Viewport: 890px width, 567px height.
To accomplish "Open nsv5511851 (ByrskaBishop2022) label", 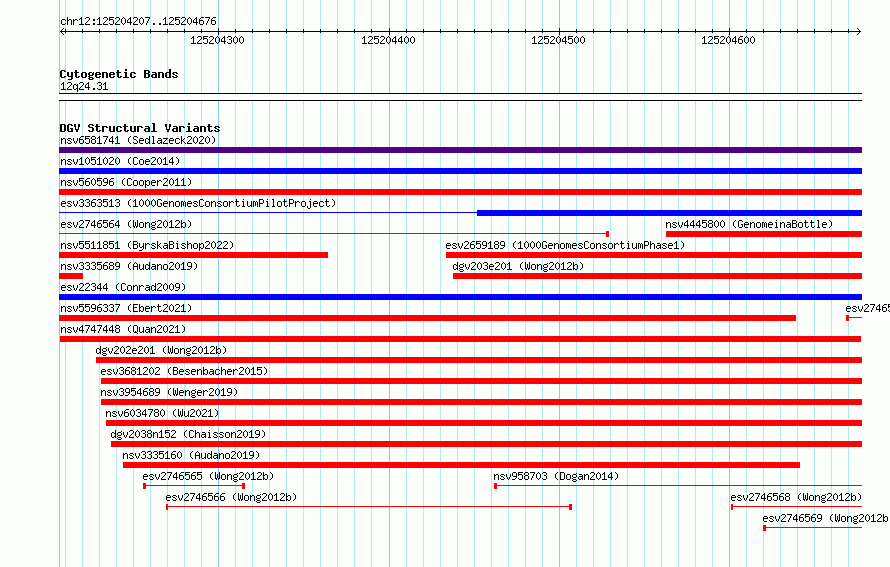I will pyautogui.click(x=147, y=245).
